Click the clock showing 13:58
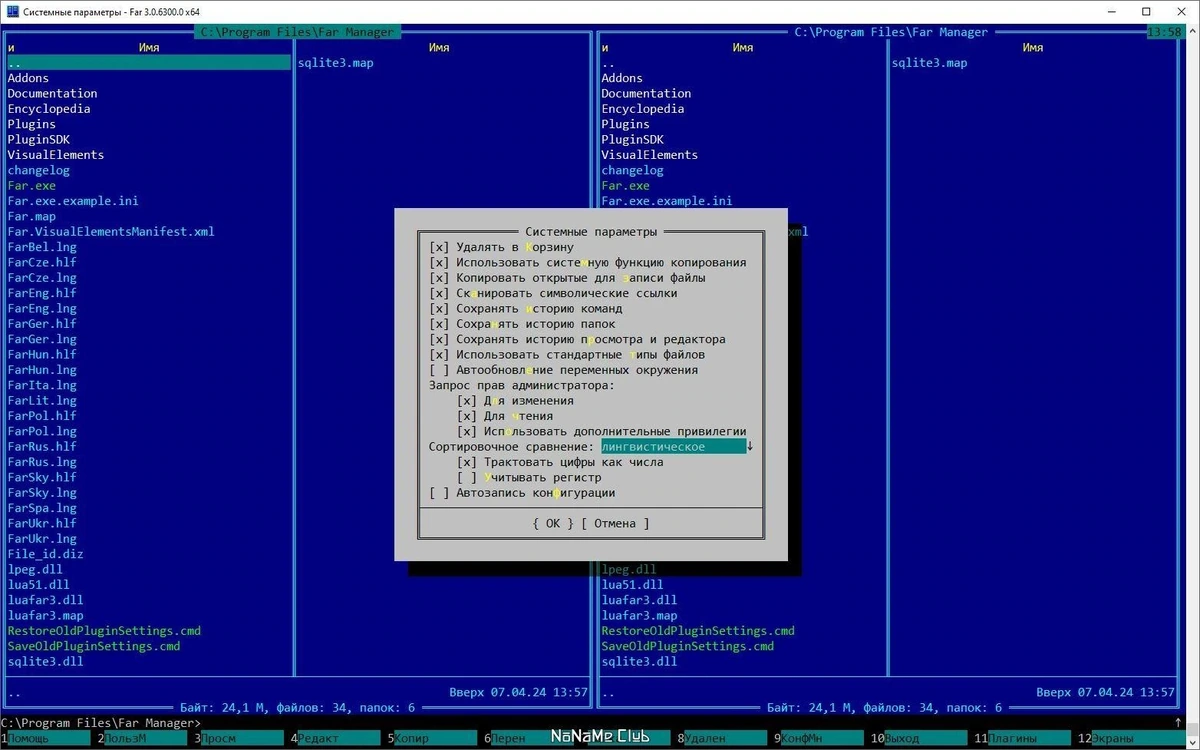Image resolution: width=1200 pixels, height=750 pixels. (x=1165, y=32)
